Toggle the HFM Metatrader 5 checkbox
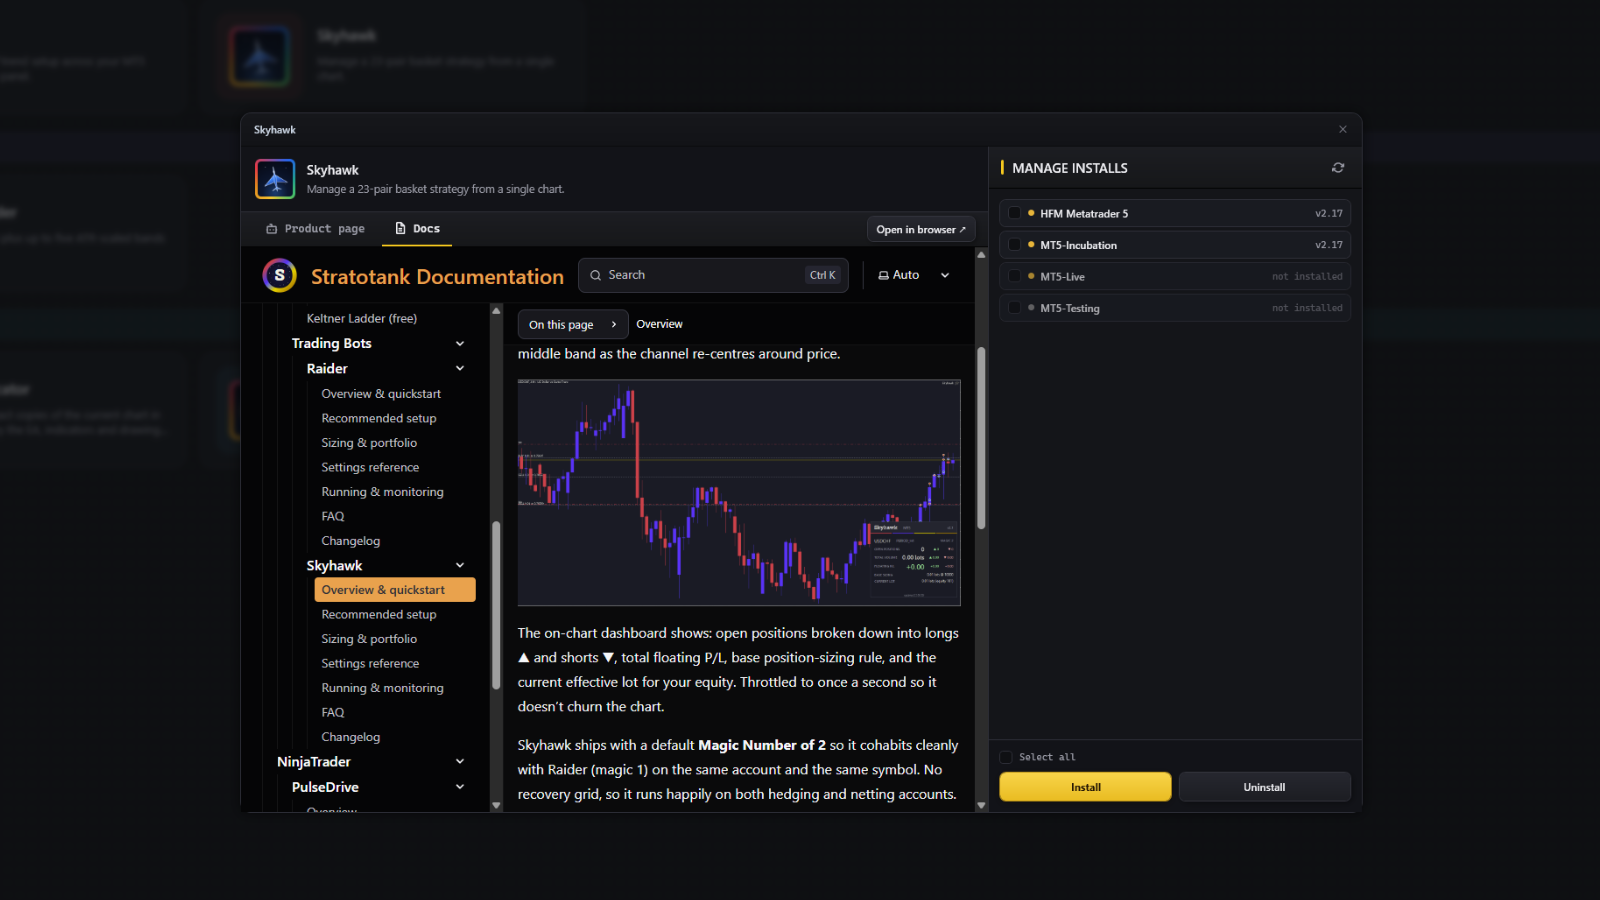The image size is (1600, 900). (x=1014, y=213)
